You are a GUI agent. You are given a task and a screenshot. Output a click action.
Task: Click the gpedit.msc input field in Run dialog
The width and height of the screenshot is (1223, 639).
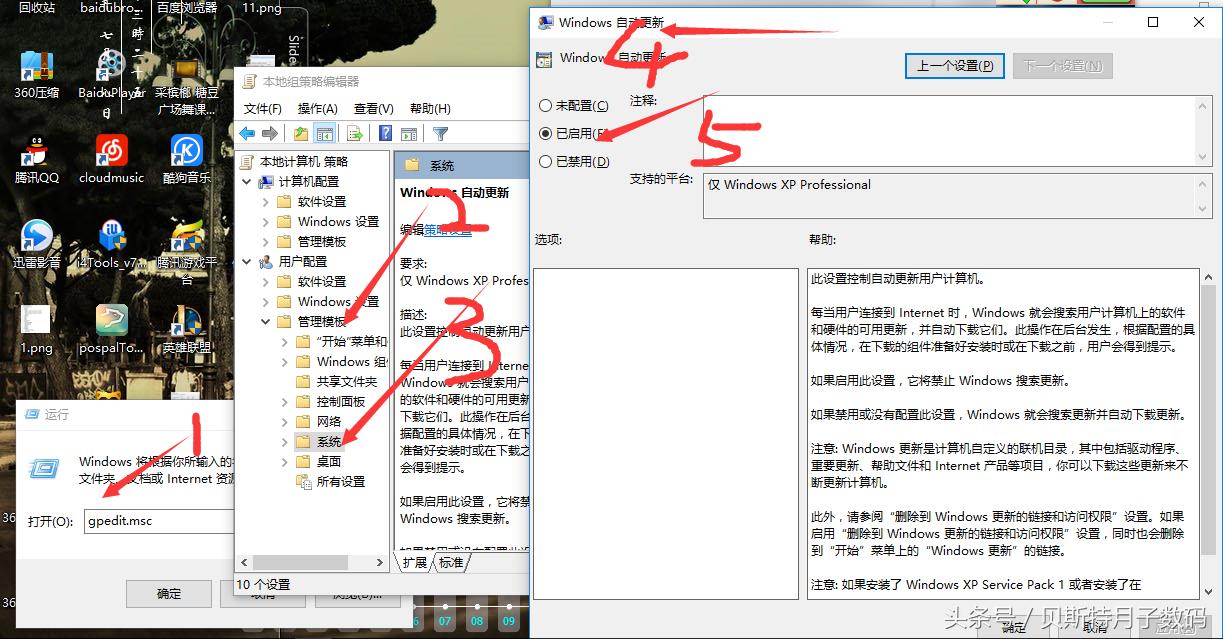click(160, 520)
